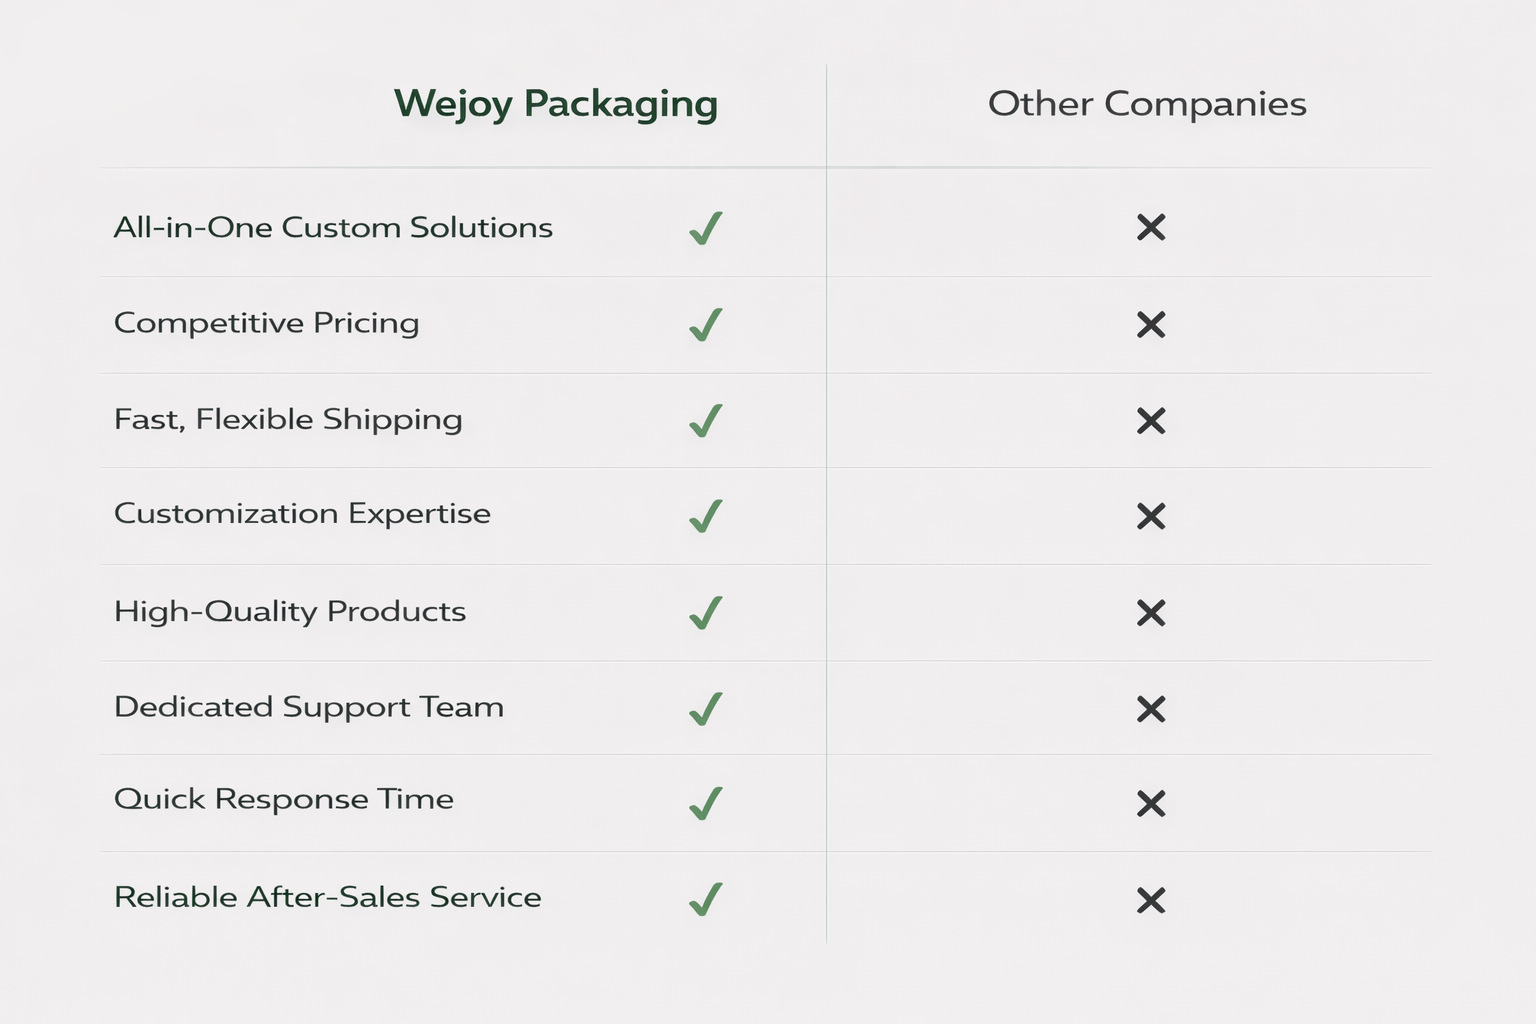The image size is (1536, 1024).
Task: Click the X mark in the High-Quality Products row
Action: tap(1151, 613)
